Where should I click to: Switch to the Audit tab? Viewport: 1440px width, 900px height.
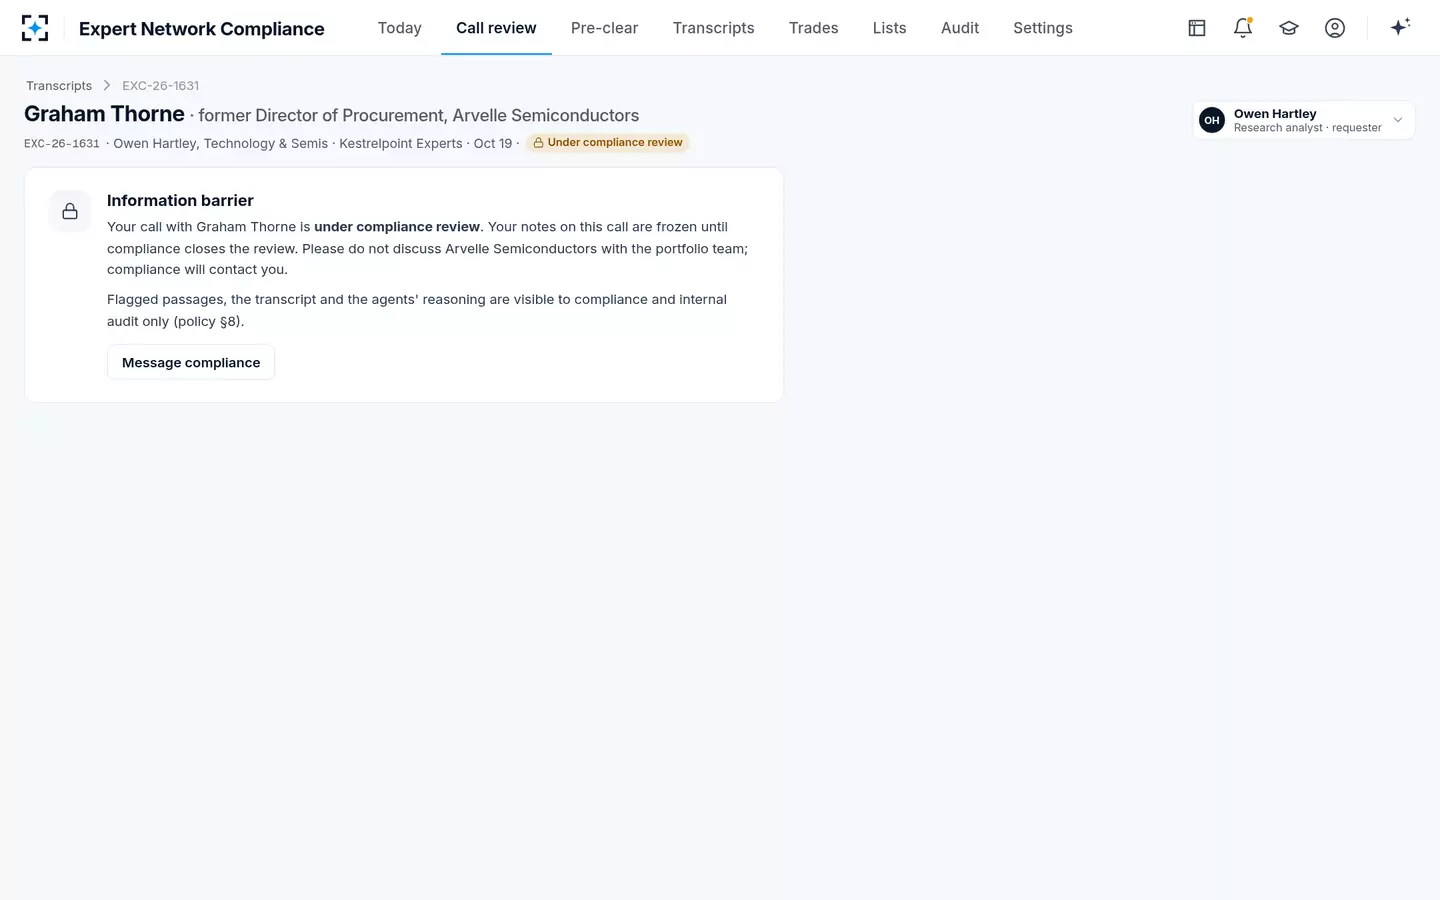[960, 28]
